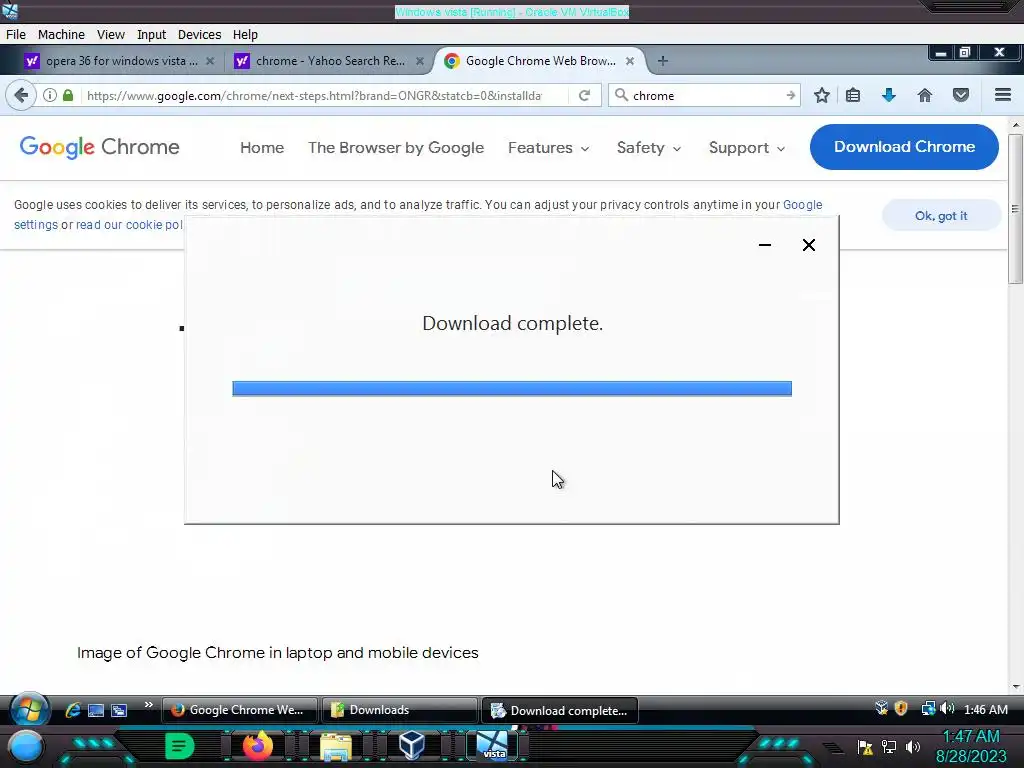Click the vista VM icon in host taskbar
1024x768 pixels.
click(x=492, y=745)
